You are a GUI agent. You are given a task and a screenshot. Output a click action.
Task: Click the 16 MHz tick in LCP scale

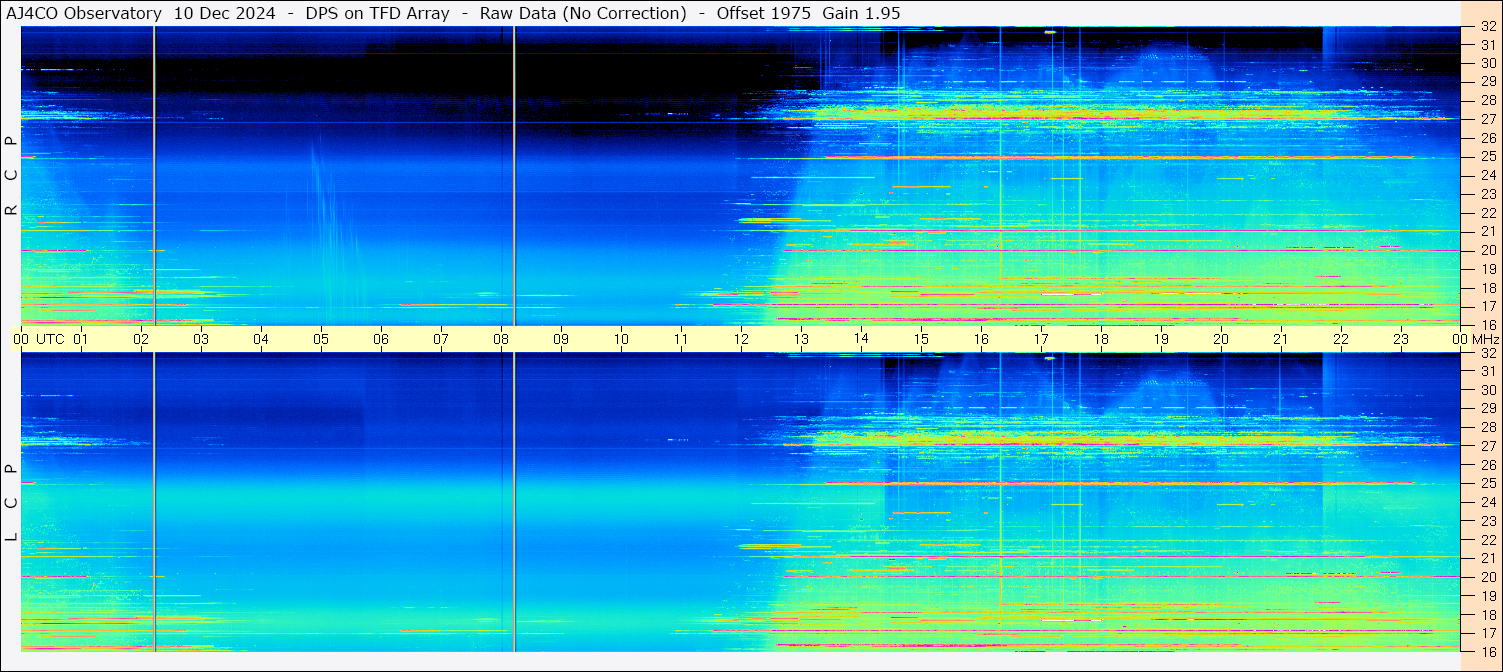click(1487, 651)
